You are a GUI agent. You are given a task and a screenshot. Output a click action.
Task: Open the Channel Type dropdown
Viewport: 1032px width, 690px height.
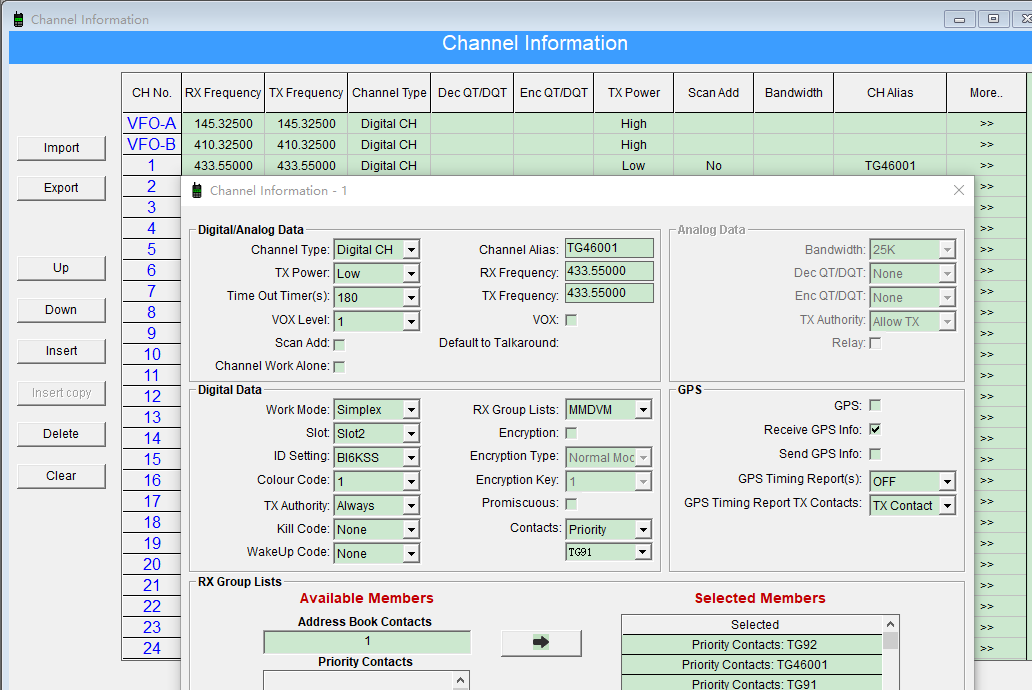tap(411, 250)
